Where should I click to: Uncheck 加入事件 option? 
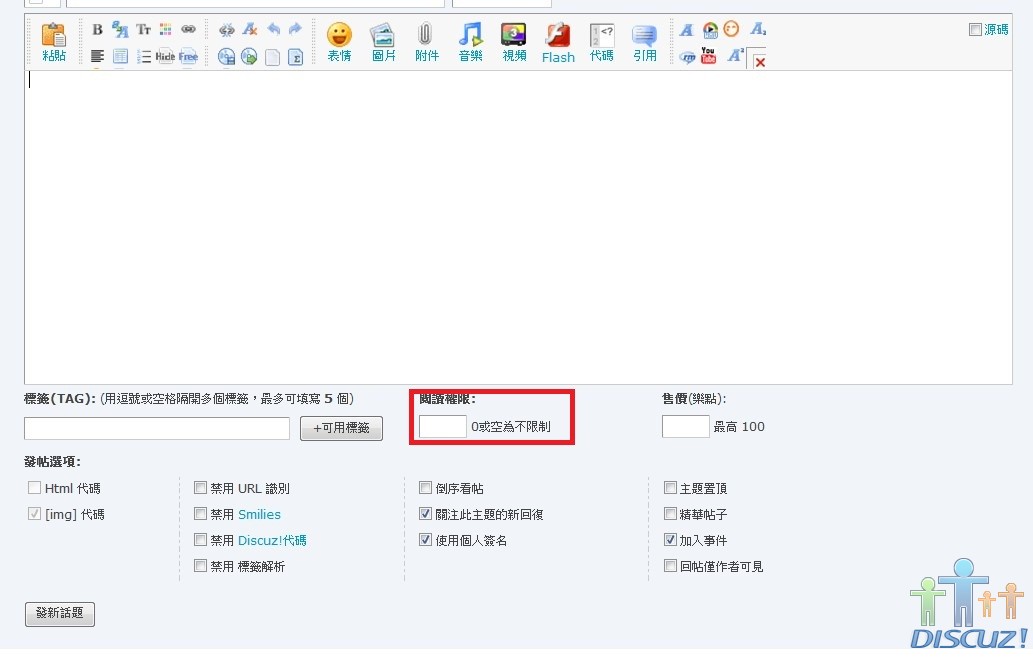[x=670, y=539]
